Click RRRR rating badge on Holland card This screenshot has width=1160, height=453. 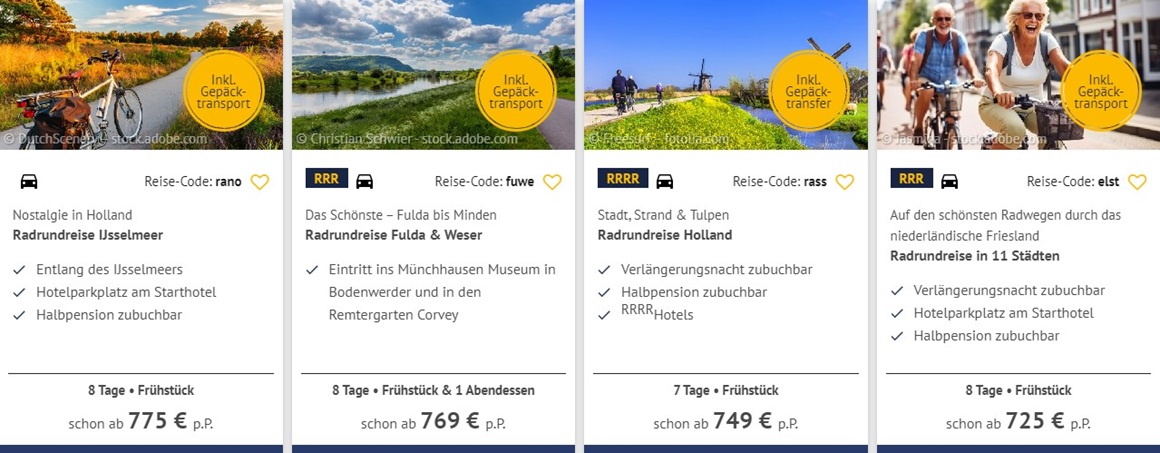(623, 179)
